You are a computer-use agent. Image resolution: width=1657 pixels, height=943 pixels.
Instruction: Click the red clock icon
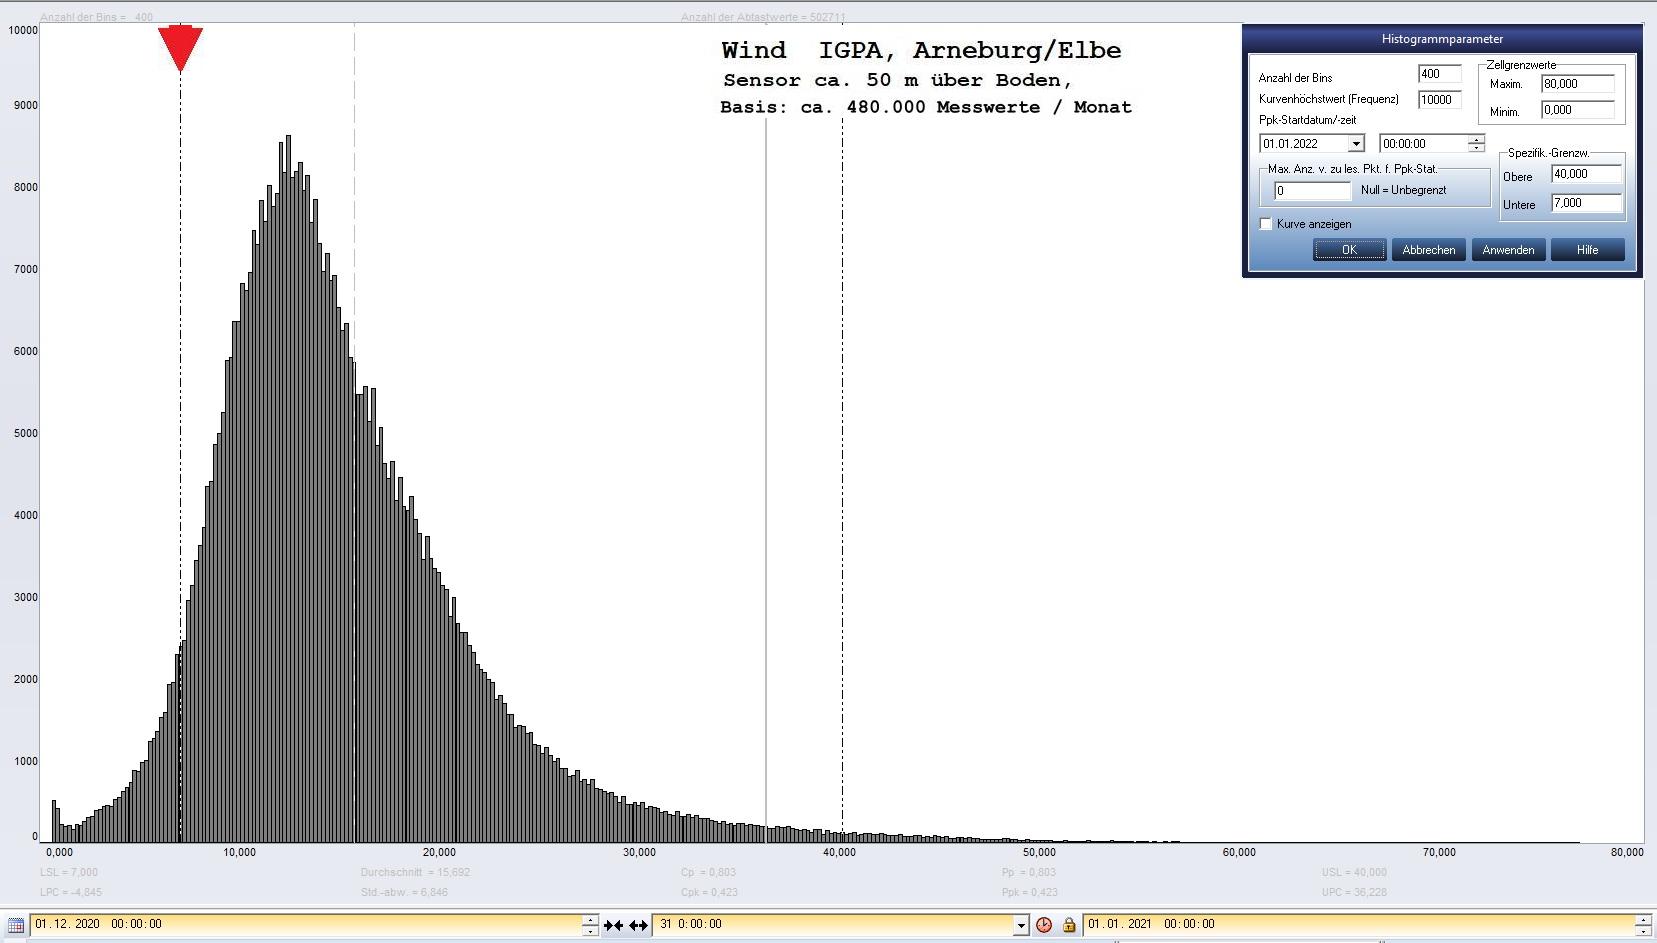coord(1044,925)
